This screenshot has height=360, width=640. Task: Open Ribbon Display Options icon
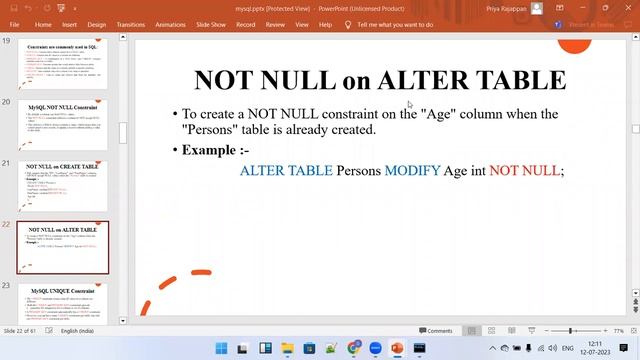[560, 8]
